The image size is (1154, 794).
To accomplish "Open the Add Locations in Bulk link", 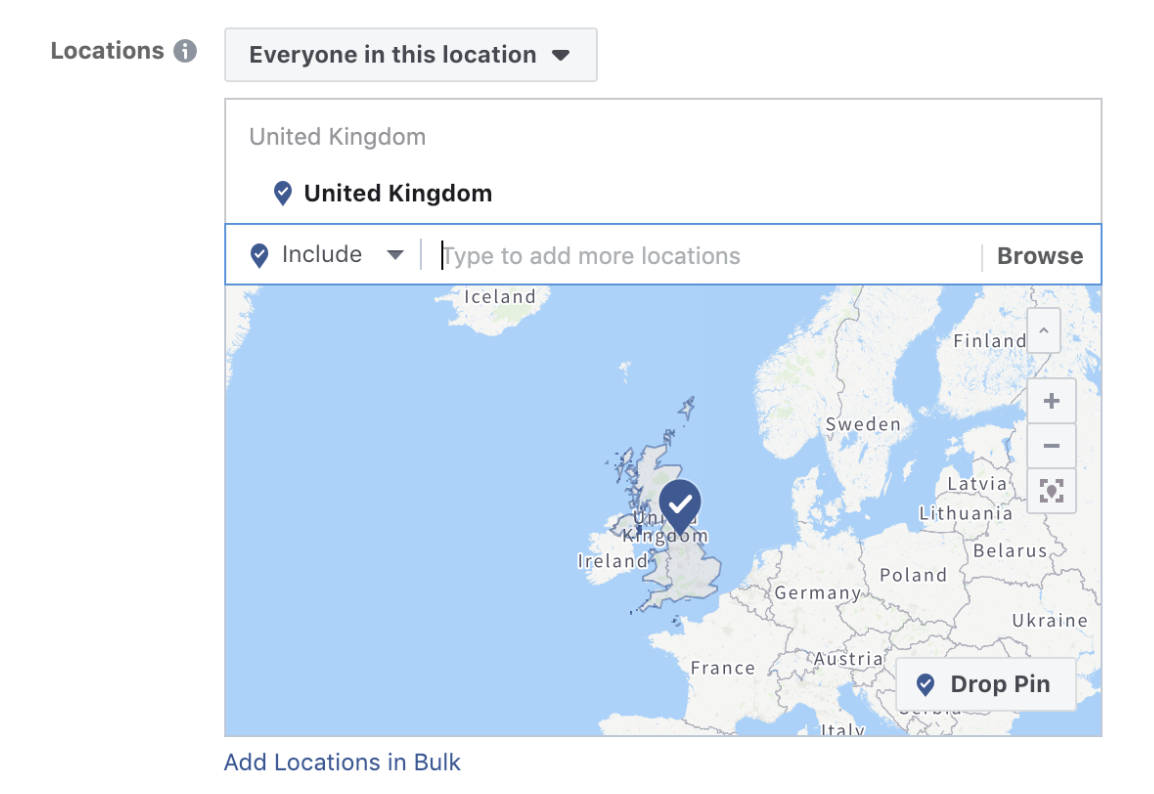I will 342,762.
